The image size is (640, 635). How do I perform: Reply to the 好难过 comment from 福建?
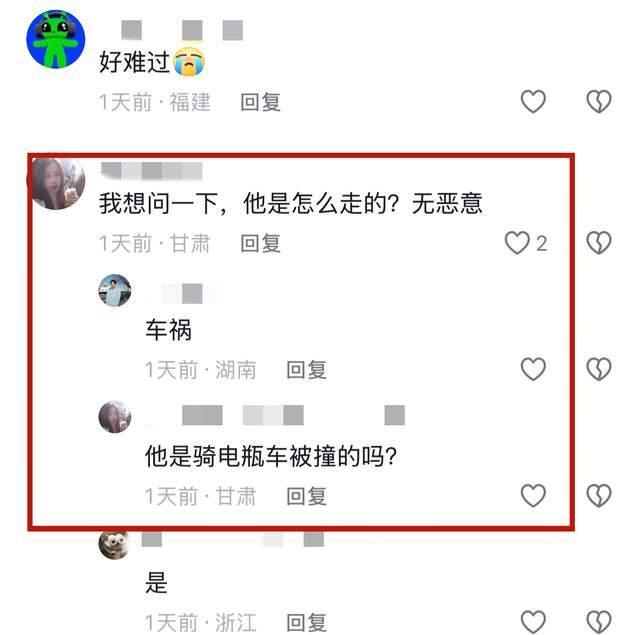[x=260, y=102]
